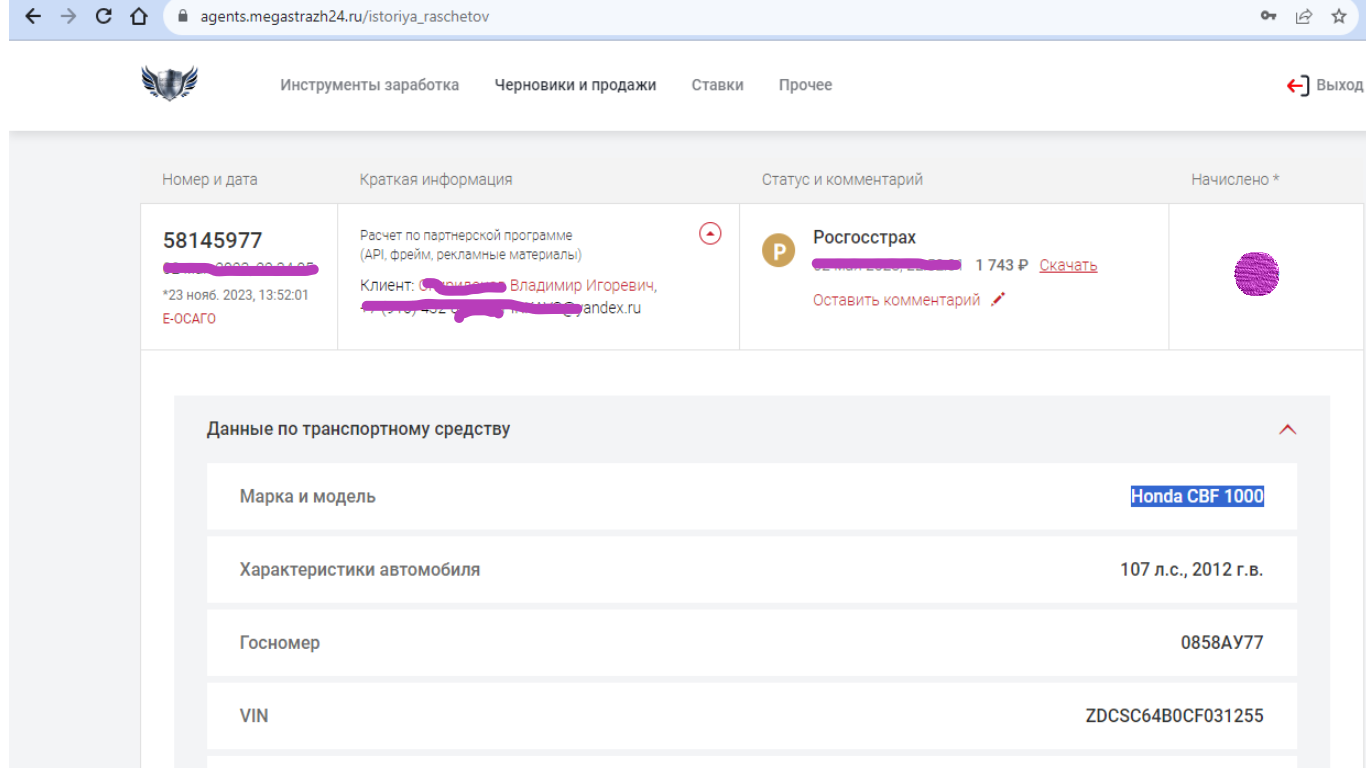Click the pencil icon beside leave comment
Viewport: 1366px width, 768px height.
point(997,300)
